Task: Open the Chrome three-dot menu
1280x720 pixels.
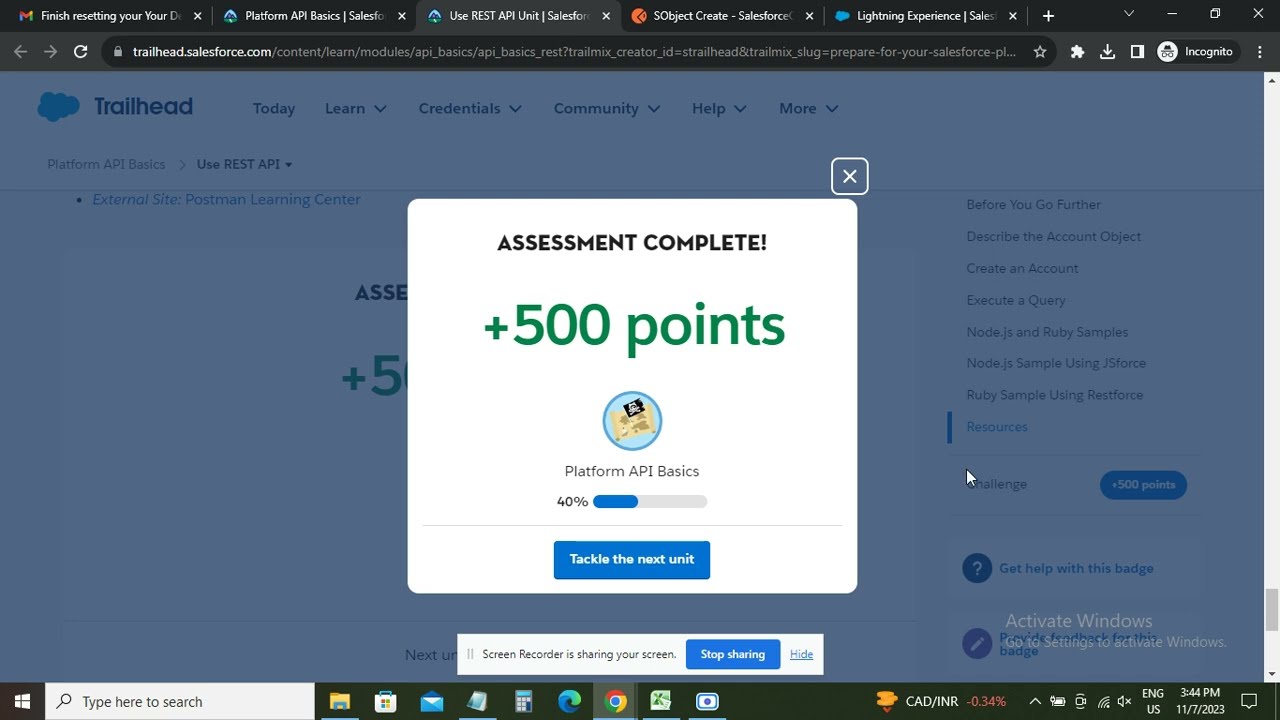Action: 1260,52
